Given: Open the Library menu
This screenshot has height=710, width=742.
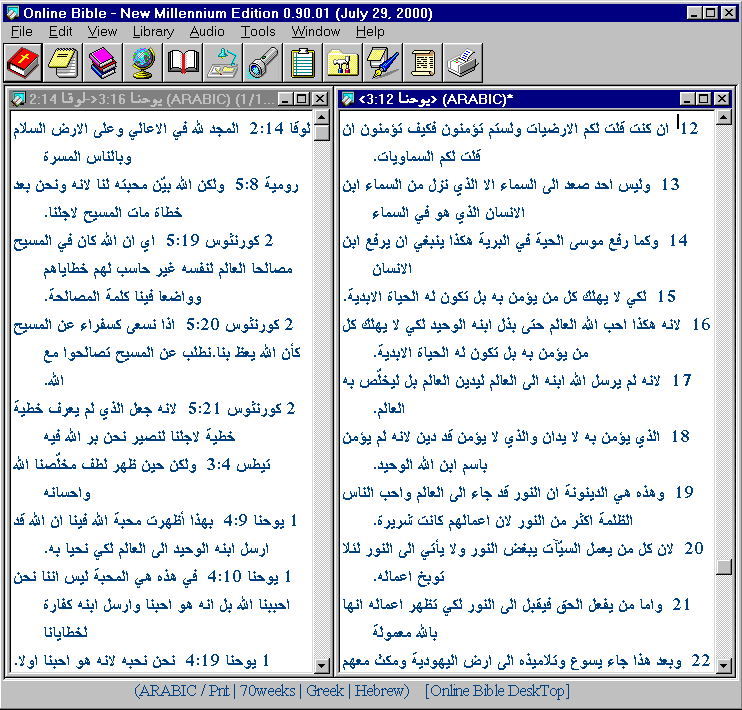Looking at the screenshot, I should click(152, 32).
